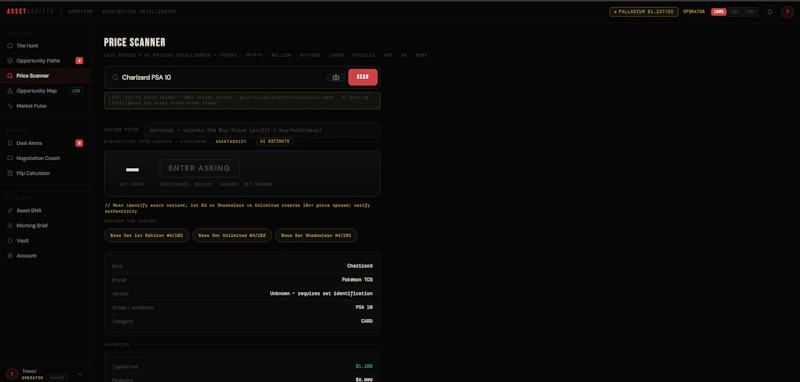Click the search magnifier icon inside scanner field
Image resolution: width=800 pixels, height=382 pixels.
115,78
